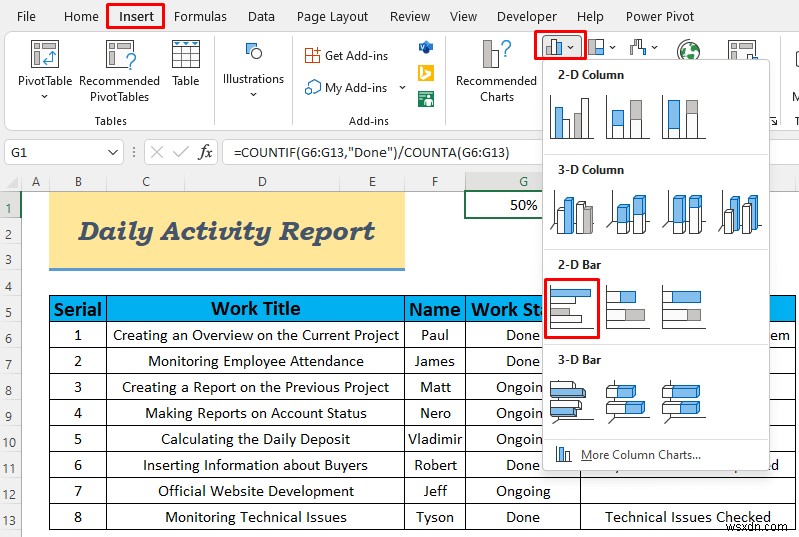Select the 3-D 100% Stacked Column chart
The image size is (799, 537).
(x=684, y=213)
